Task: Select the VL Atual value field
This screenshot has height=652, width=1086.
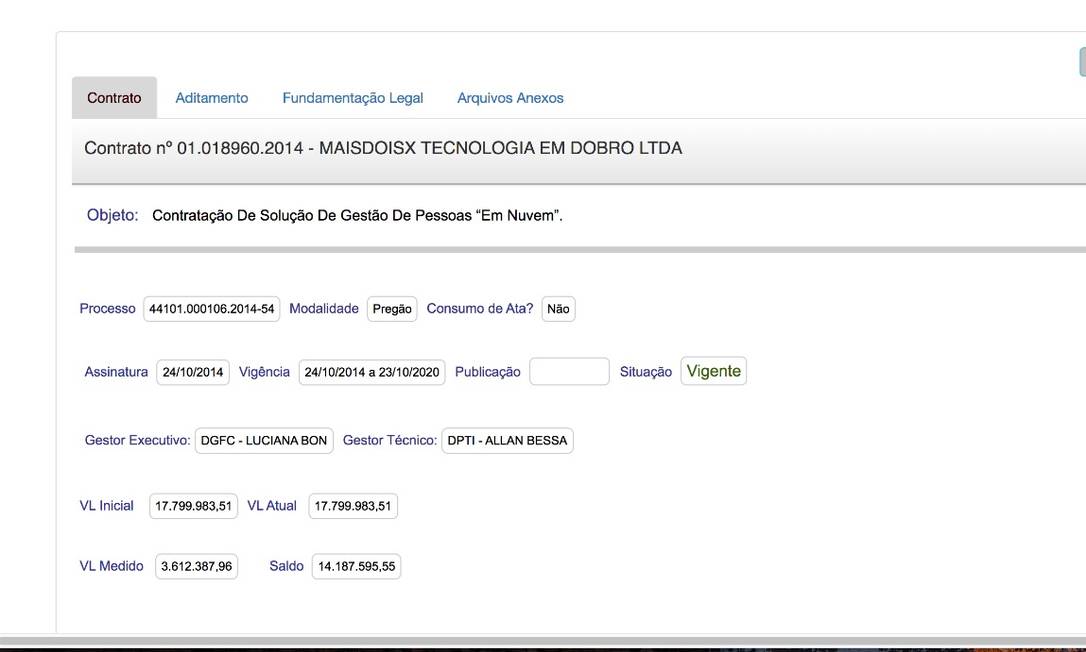Action: tap(353, 506)
